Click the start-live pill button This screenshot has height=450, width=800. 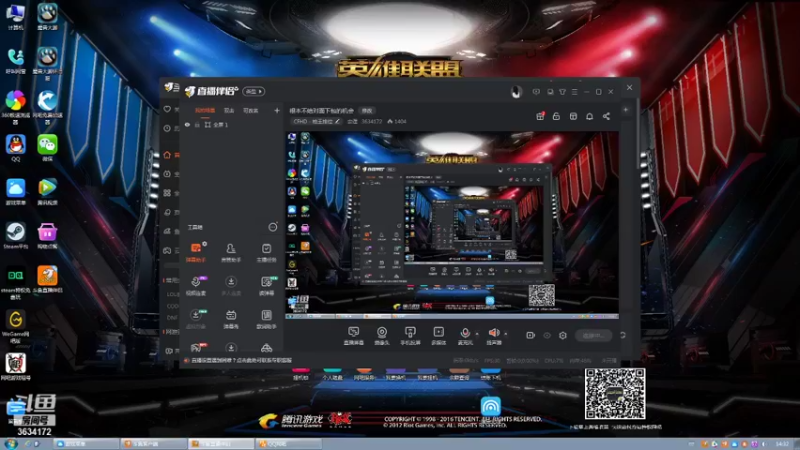(594, 335)
